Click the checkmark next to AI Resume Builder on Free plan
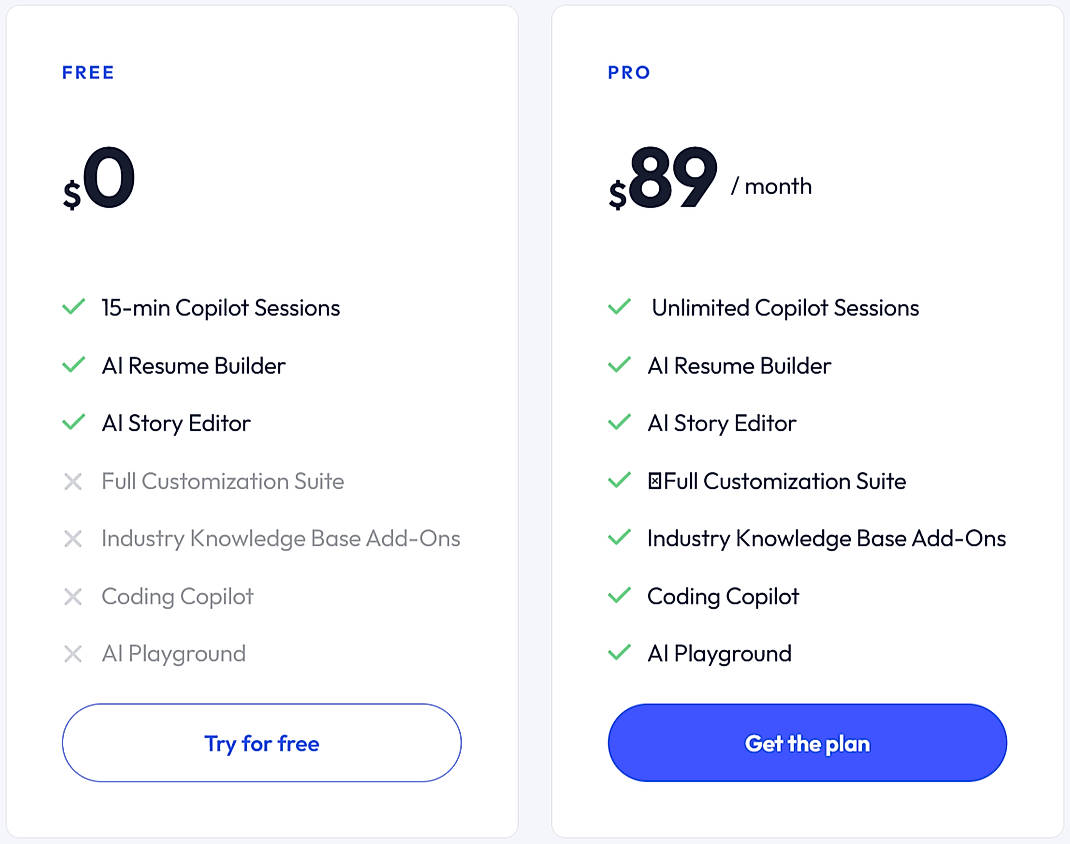This screenshot has width=1070, height=844. pos(73,366)
